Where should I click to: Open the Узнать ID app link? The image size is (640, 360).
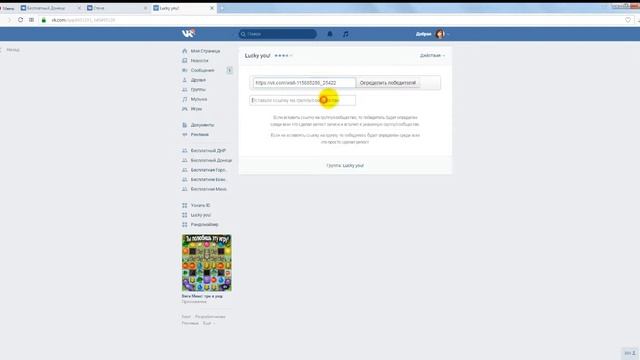click(x=200, y=205)
